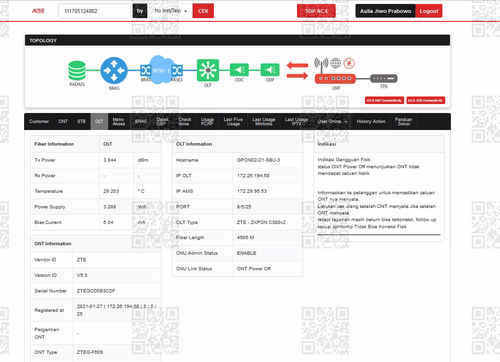Viewport: 500px width, 362px height.
Task: Click the green OLT node icon
Action: (x=208, y=70)
